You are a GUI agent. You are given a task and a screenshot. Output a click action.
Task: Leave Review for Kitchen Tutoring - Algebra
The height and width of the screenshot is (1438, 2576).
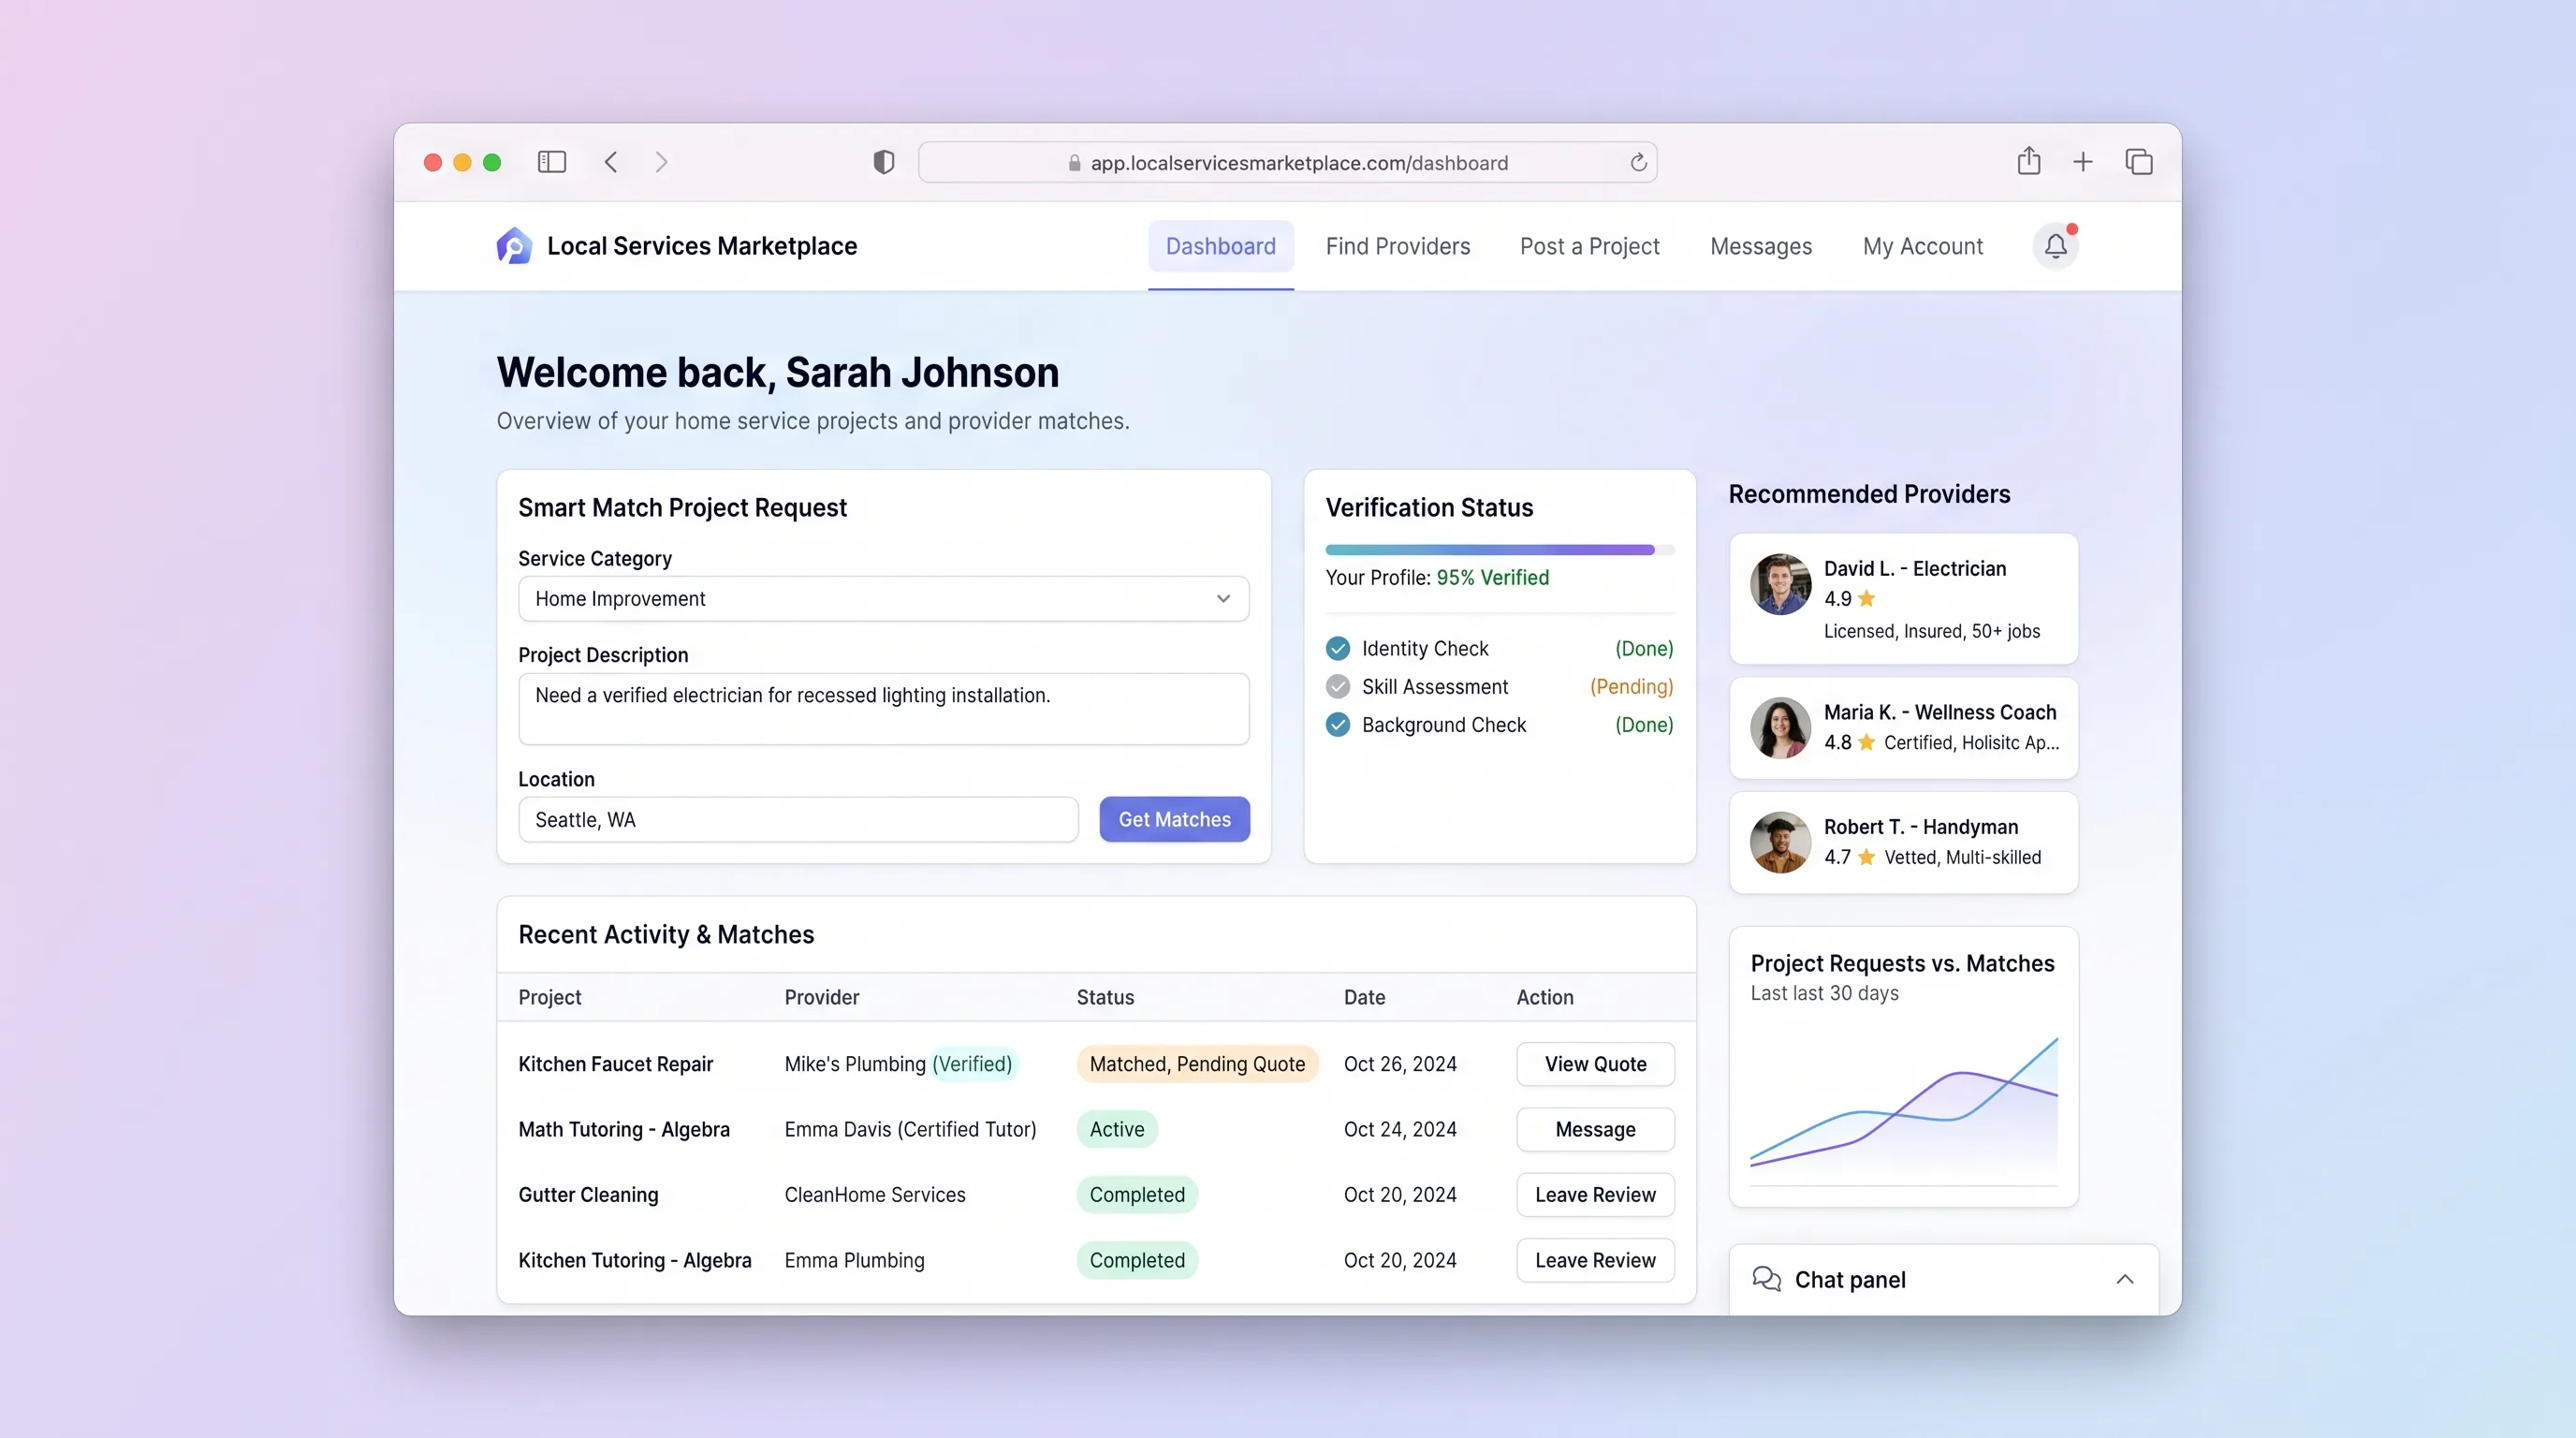point(1595,1260)
